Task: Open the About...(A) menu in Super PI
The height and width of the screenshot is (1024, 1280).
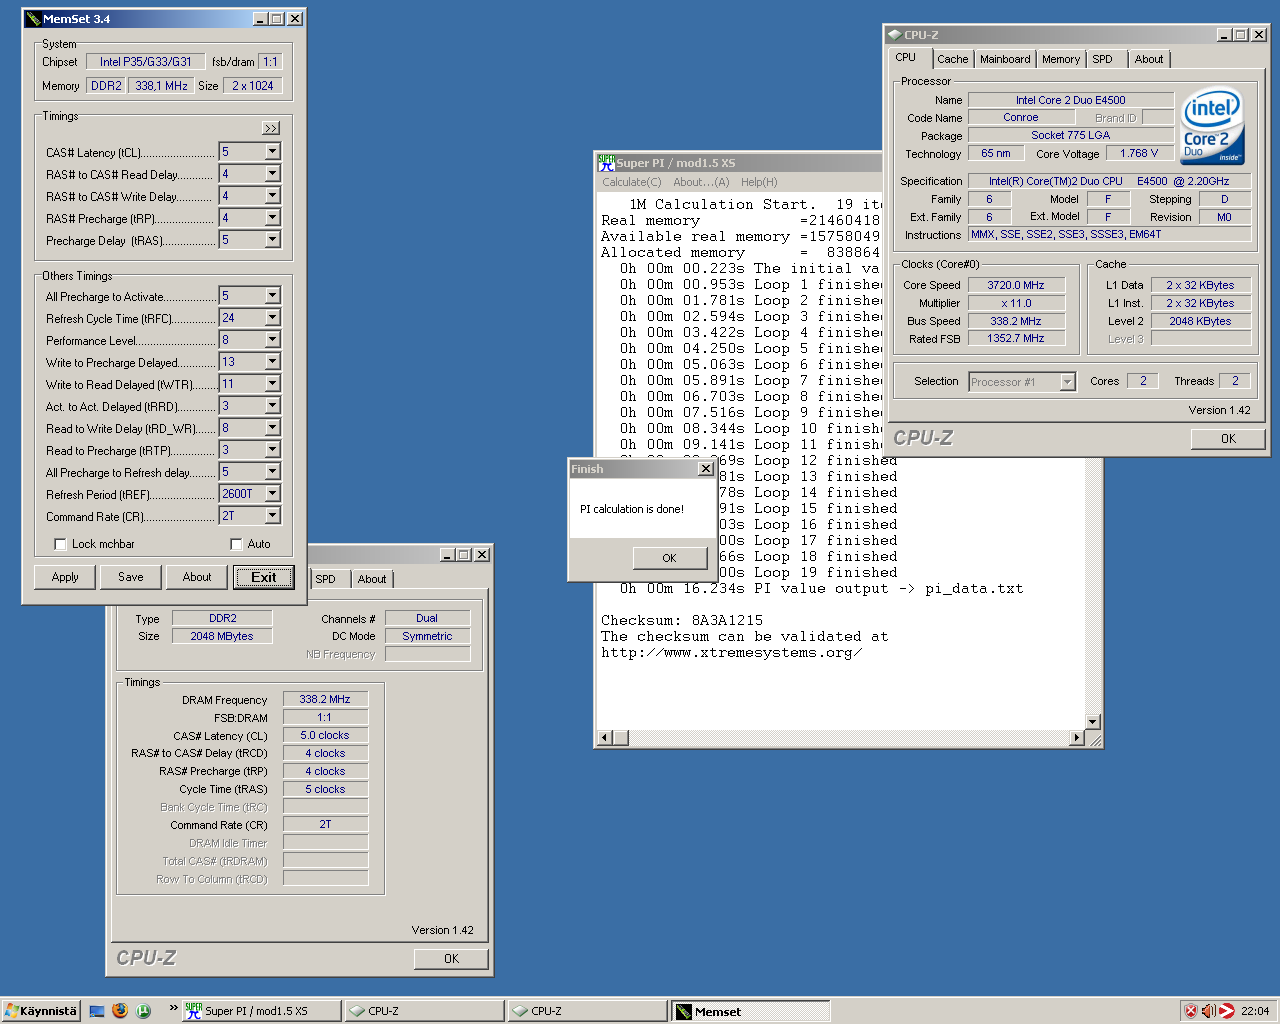Action: (x=701, y=182)
